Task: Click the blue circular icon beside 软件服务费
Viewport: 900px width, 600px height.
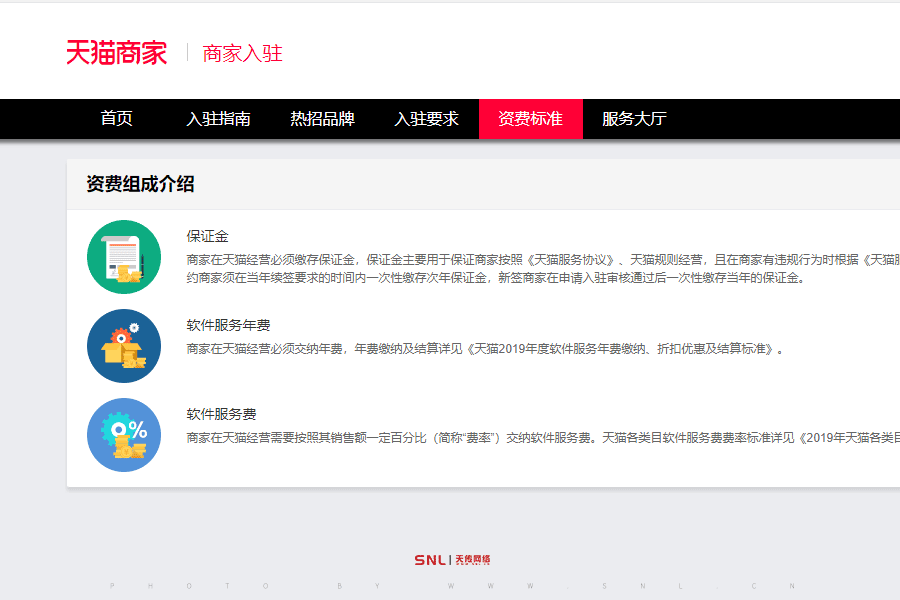Action: pos(123,434)
